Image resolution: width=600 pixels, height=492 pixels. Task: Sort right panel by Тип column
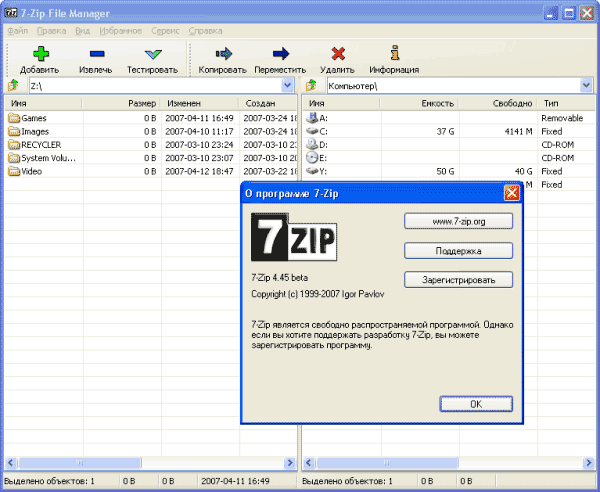click(567, 103)
